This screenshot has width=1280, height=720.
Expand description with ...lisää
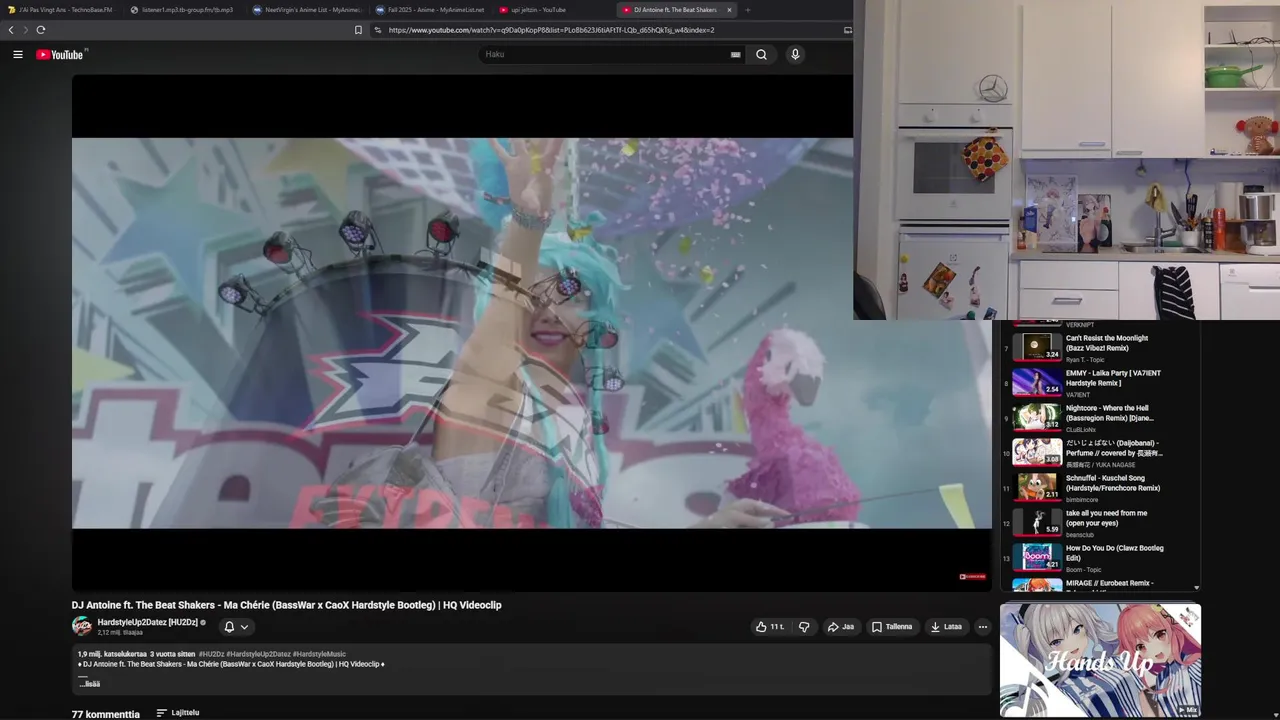(90, 684)
